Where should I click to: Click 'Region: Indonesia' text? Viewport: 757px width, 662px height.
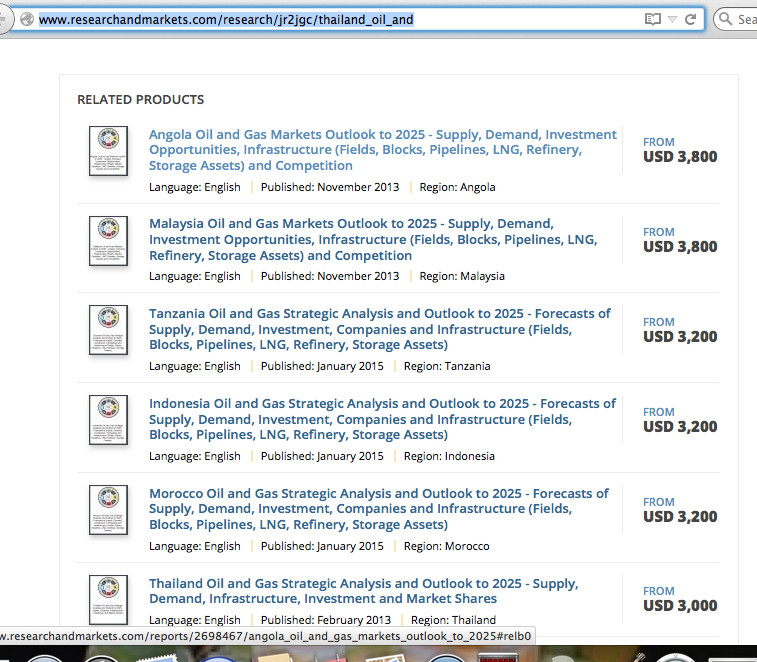449,456
